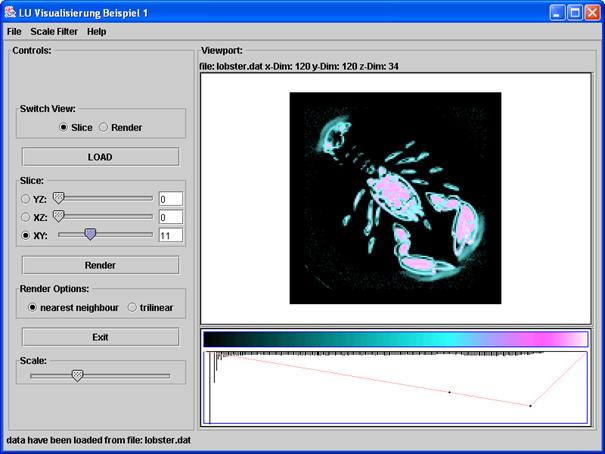Click the YZ slice number field
The height and width of the screenshot is (454, 605).
coord(169,199)
